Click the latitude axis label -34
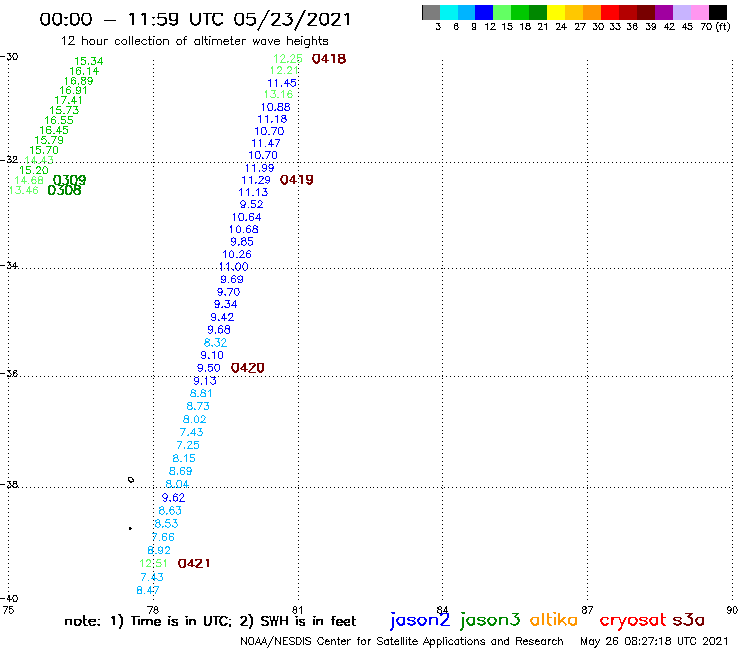Screen dimensions: 740x650 point(9,265)
